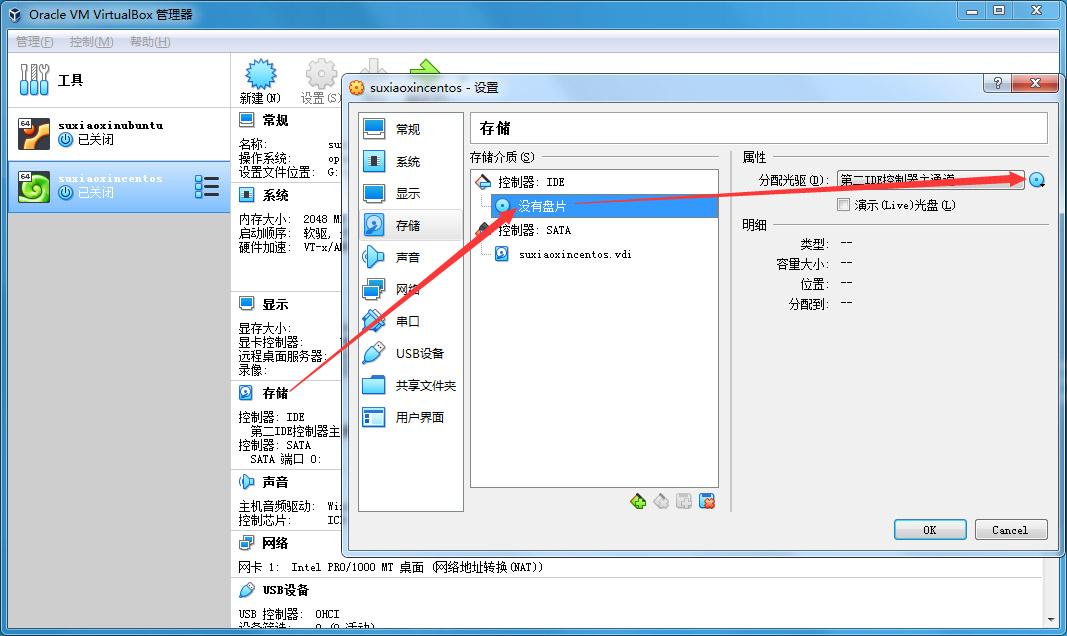Select the 控制器: IDE tree row

(x=594, y=182)
